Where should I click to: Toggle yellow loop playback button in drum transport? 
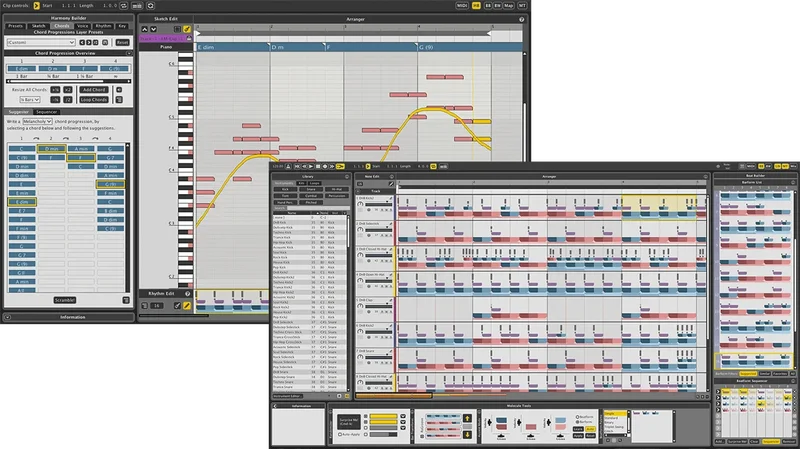coord(340,166)
